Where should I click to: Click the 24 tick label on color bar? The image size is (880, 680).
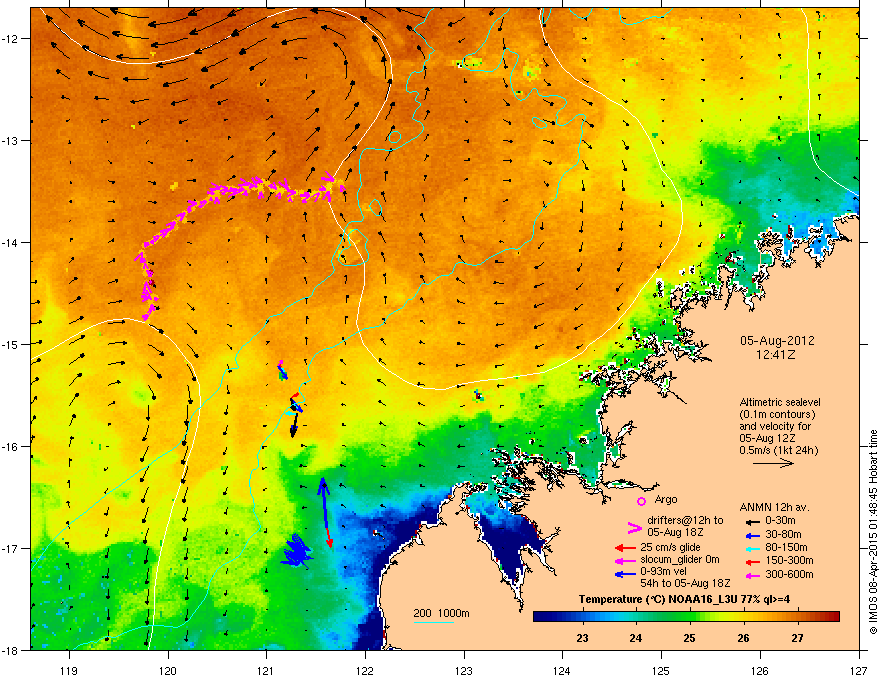636,638
